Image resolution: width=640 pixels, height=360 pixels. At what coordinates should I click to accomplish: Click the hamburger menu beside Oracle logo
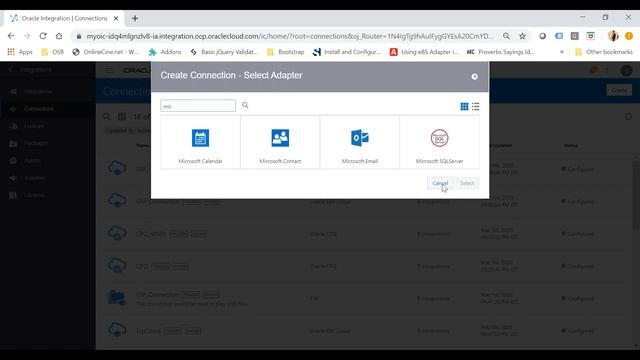[109, 70]
